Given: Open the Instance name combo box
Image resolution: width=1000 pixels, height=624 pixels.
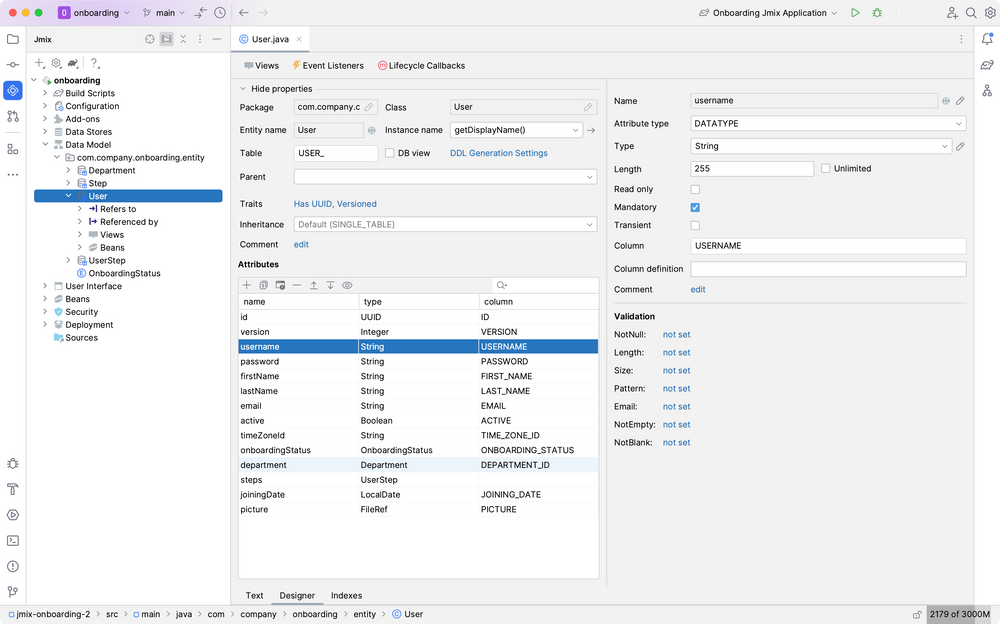Looking at the screenshot, I should pyautogui.click(x=516, y=130).
